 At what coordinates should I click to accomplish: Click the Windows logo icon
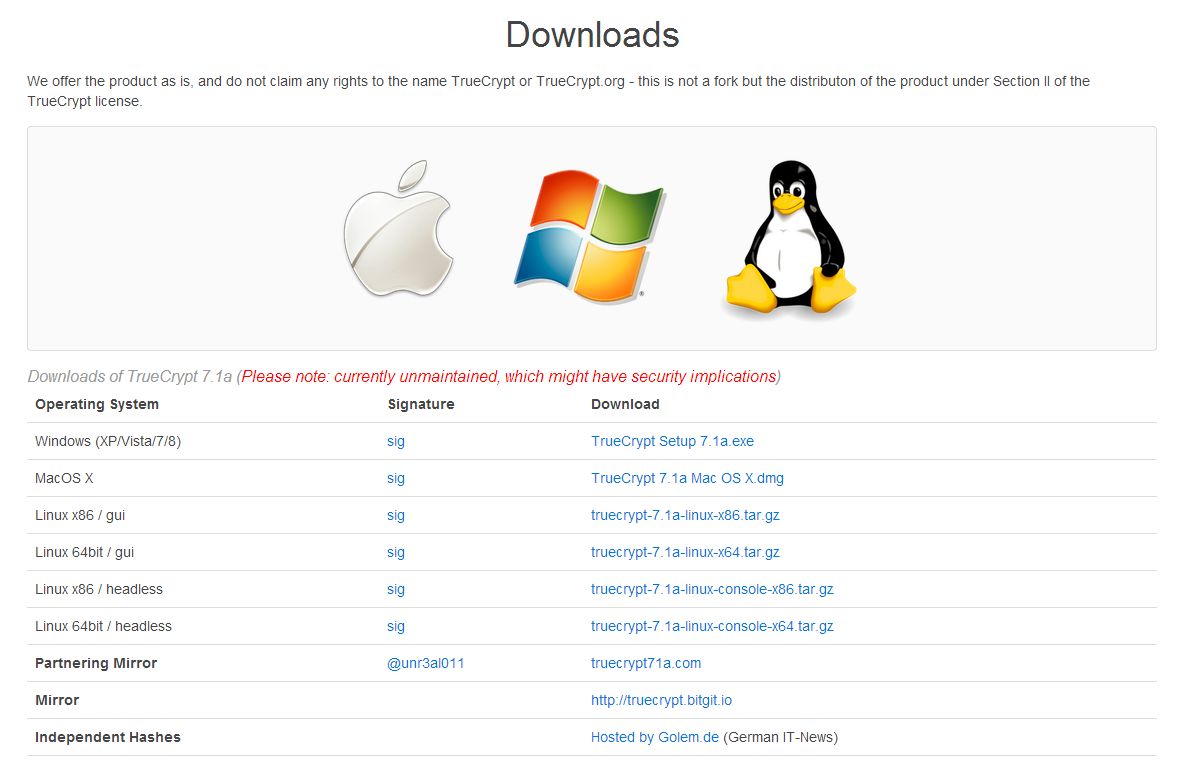click(x=589, y=236)
